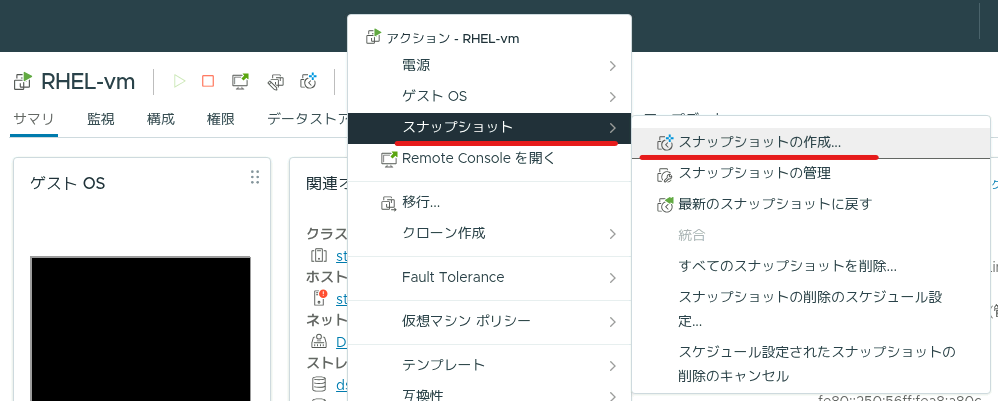Image resolution: width=998 pixels, height=401 pixels.
Task: Click the ゲスト OS card heading
Action: point(67,183)
